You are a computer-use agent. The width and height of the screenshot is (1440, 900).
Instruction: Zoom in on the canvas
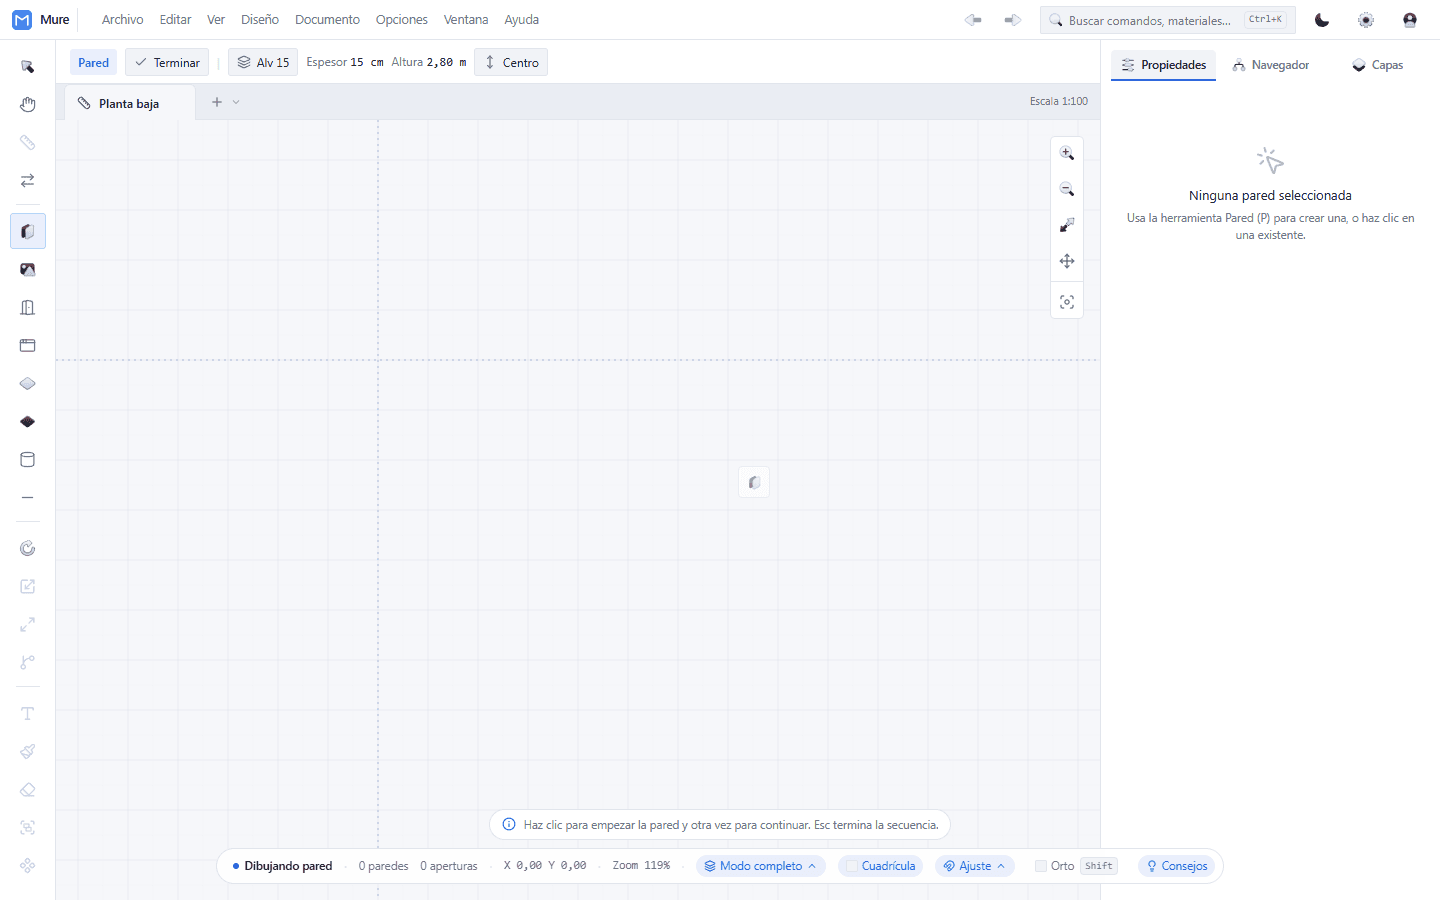1067,153
